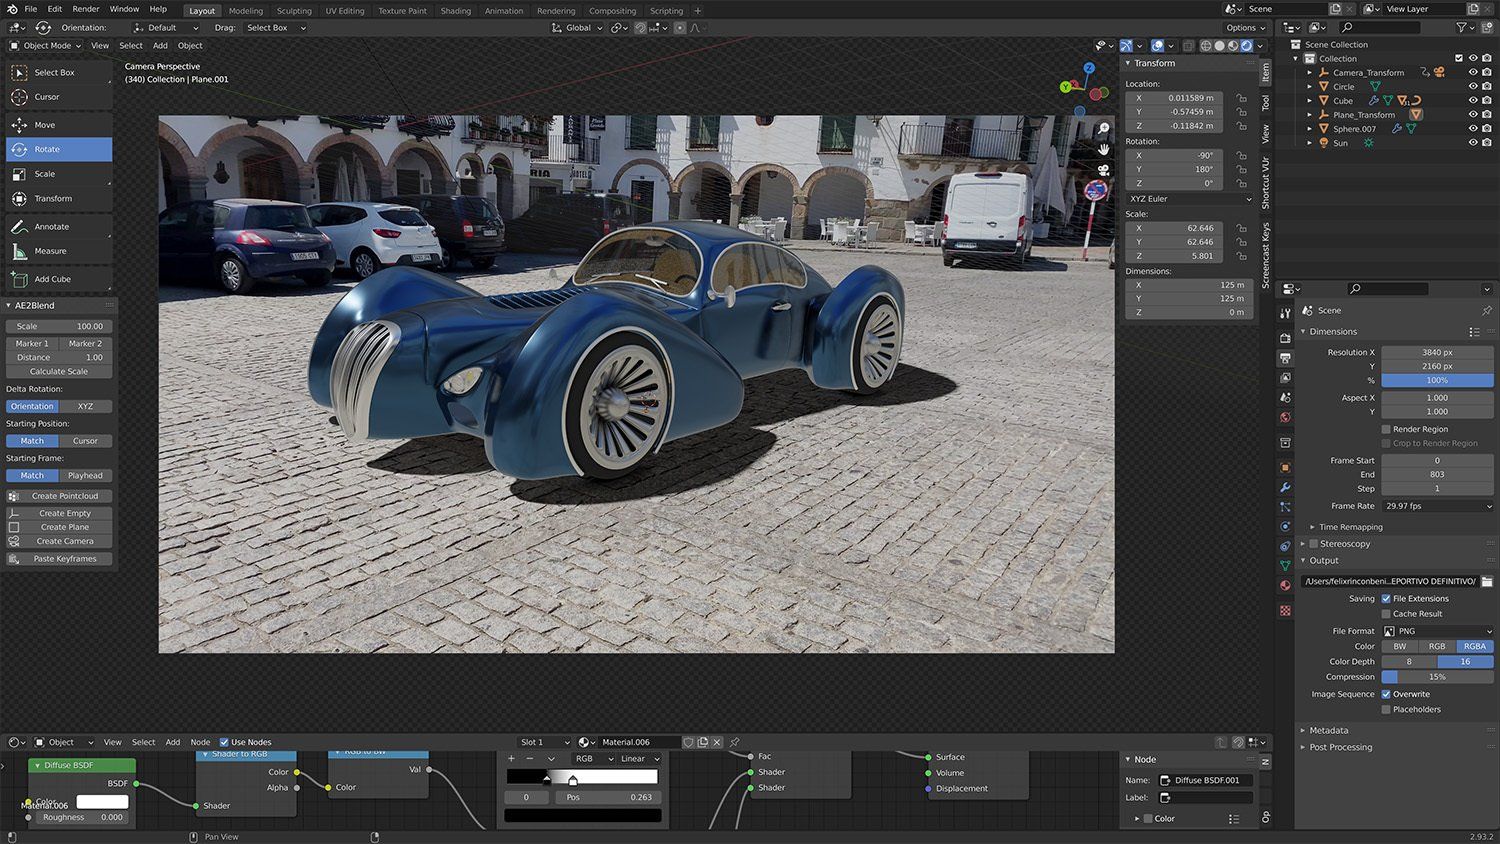Select the Move tool
The image size is (1500, 844).
pyautogui.click(x=45, y=125)
